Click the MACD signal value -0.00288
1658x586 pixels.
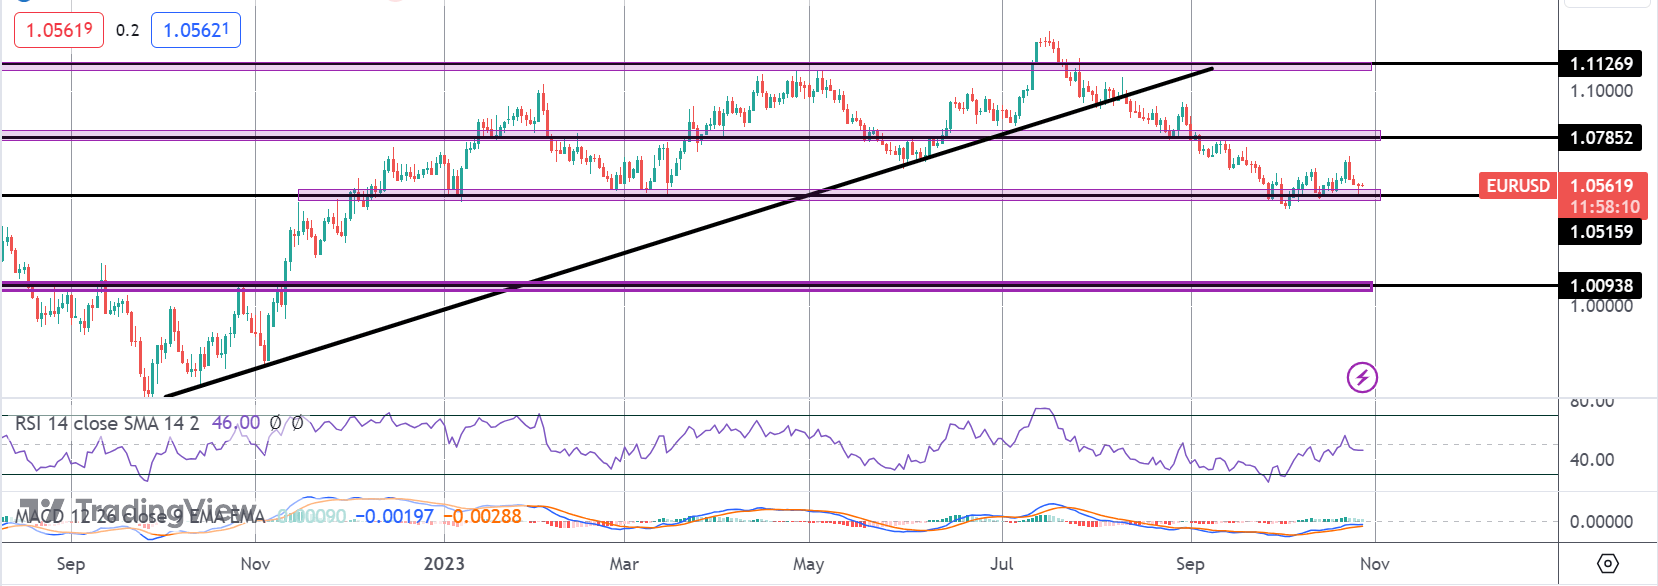(x=484, y=517)
